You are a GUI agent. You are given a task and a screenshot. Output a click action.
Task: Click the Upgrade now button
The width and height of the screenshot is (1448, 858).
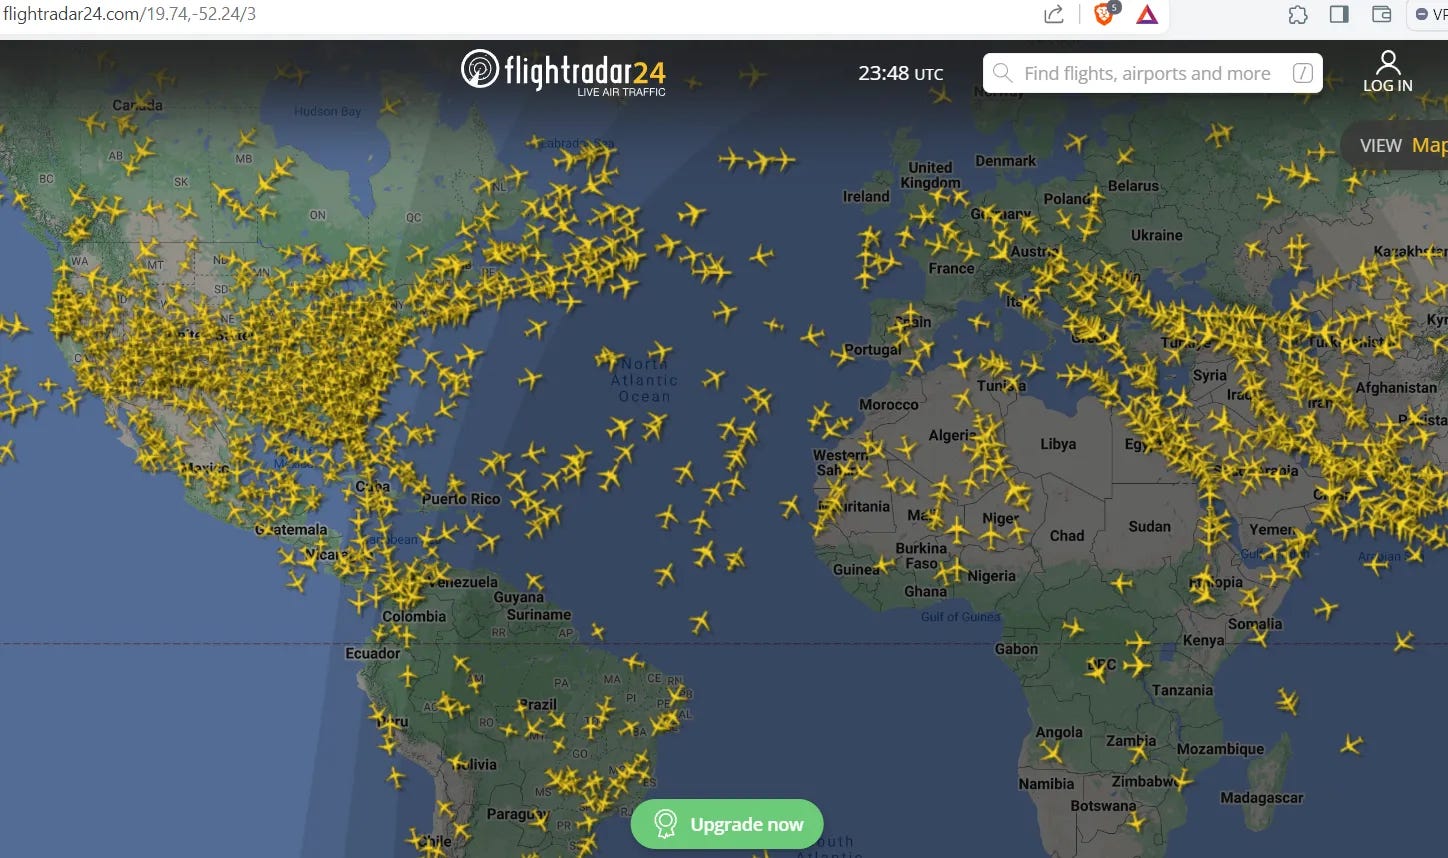pos(727,824)
